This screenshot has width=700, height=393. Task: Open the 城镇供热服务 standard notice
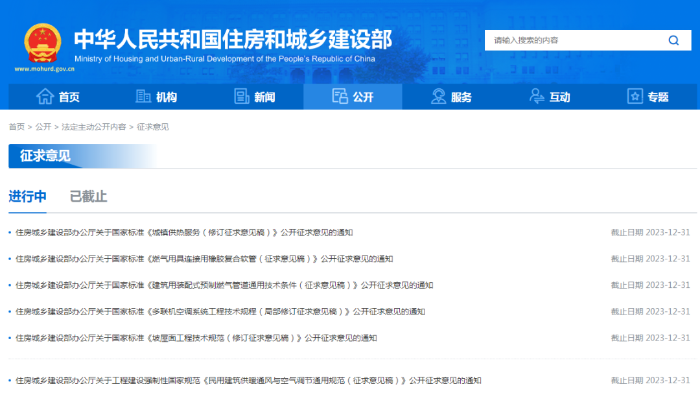[184, 232]
